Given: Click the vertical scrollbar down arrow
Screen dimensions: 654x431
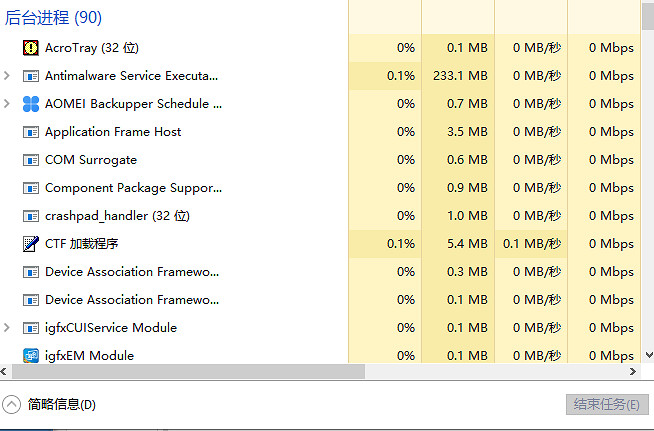Looking at the screenshot, I should pyautogui.click(x=647, y=356).
